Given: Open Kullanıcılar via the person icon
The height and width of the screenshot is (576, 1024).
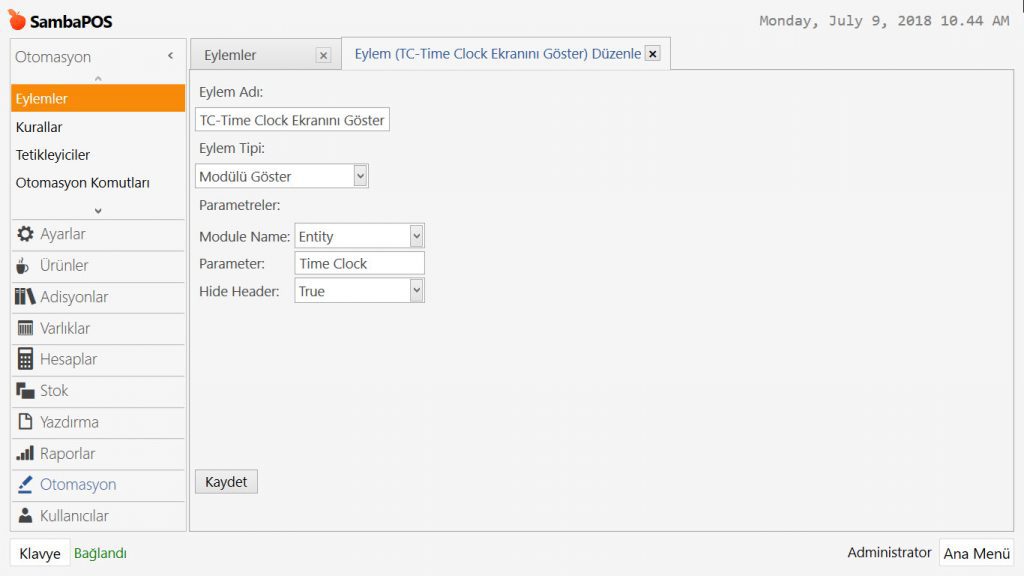Looking at the screenshot, I should tap(26, 516).
